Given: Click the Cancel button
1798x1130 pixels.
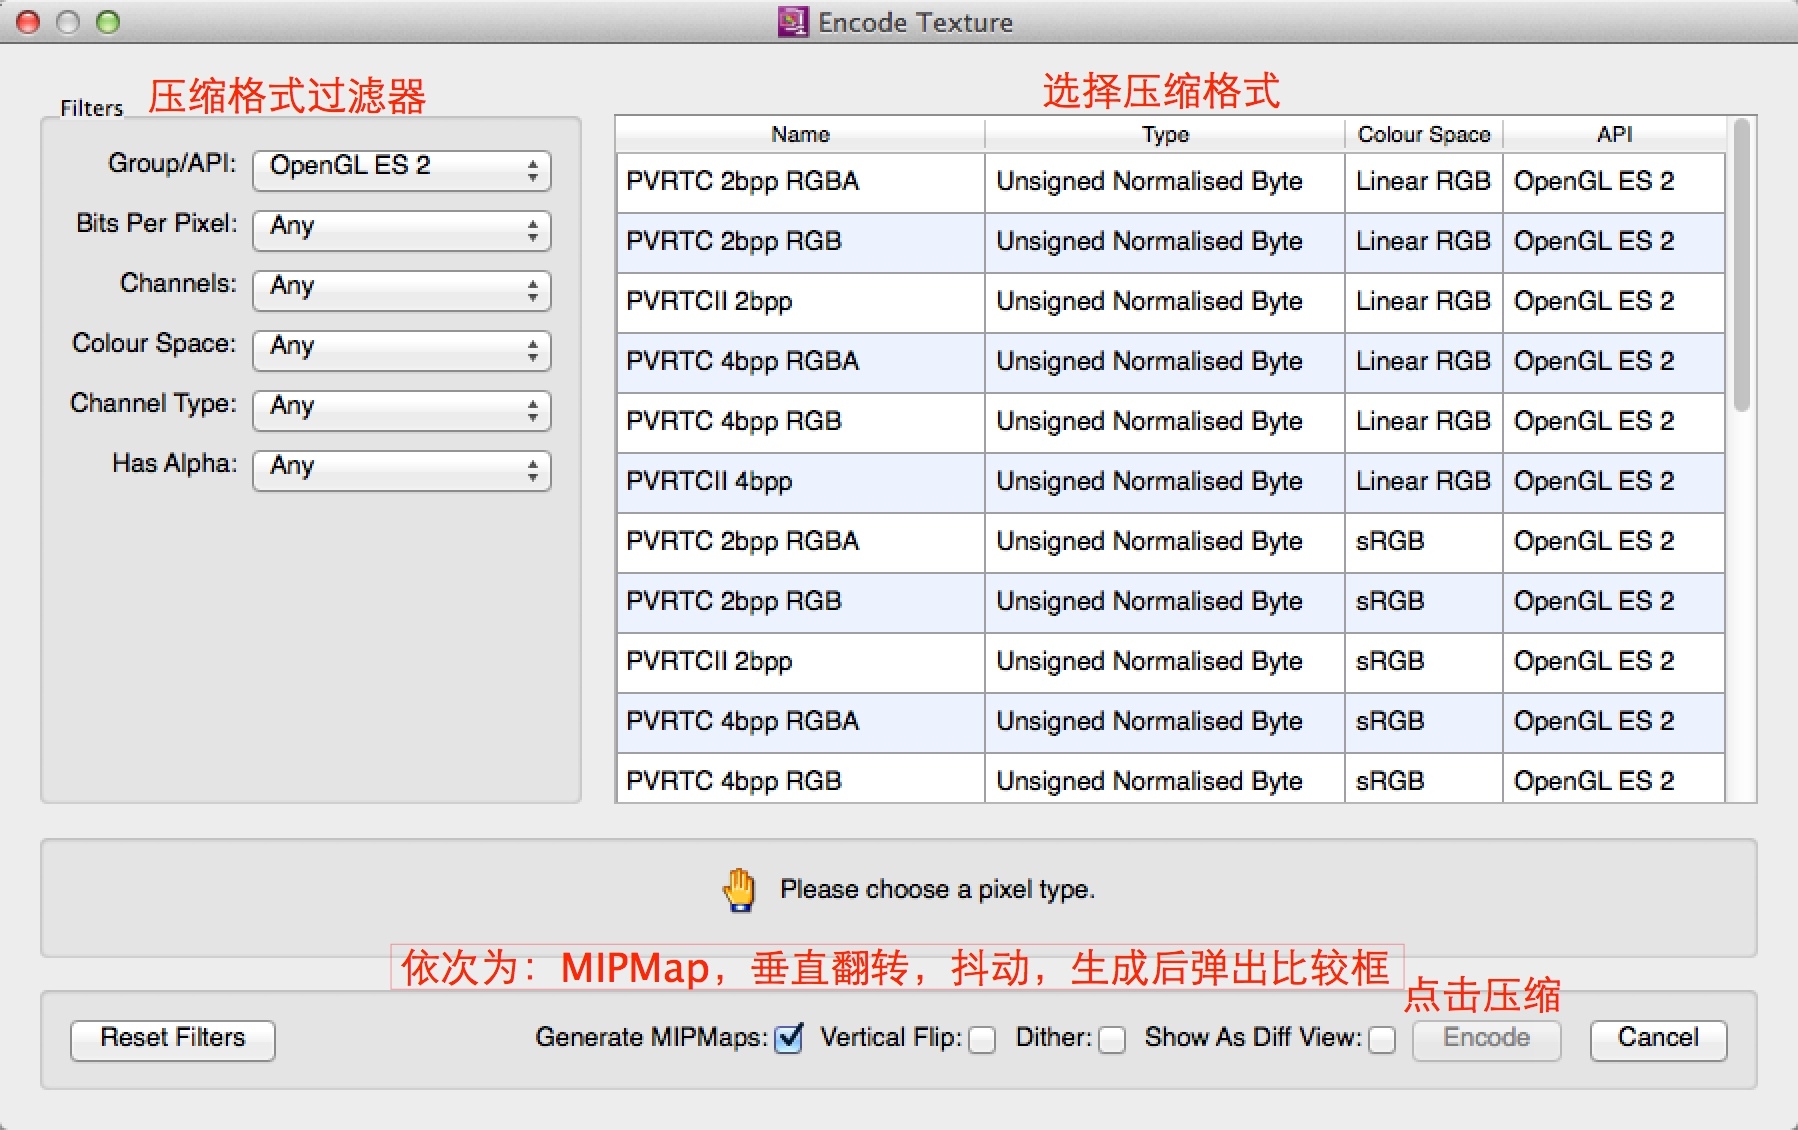Looking at the screenshot, I should (1656, 1038).
